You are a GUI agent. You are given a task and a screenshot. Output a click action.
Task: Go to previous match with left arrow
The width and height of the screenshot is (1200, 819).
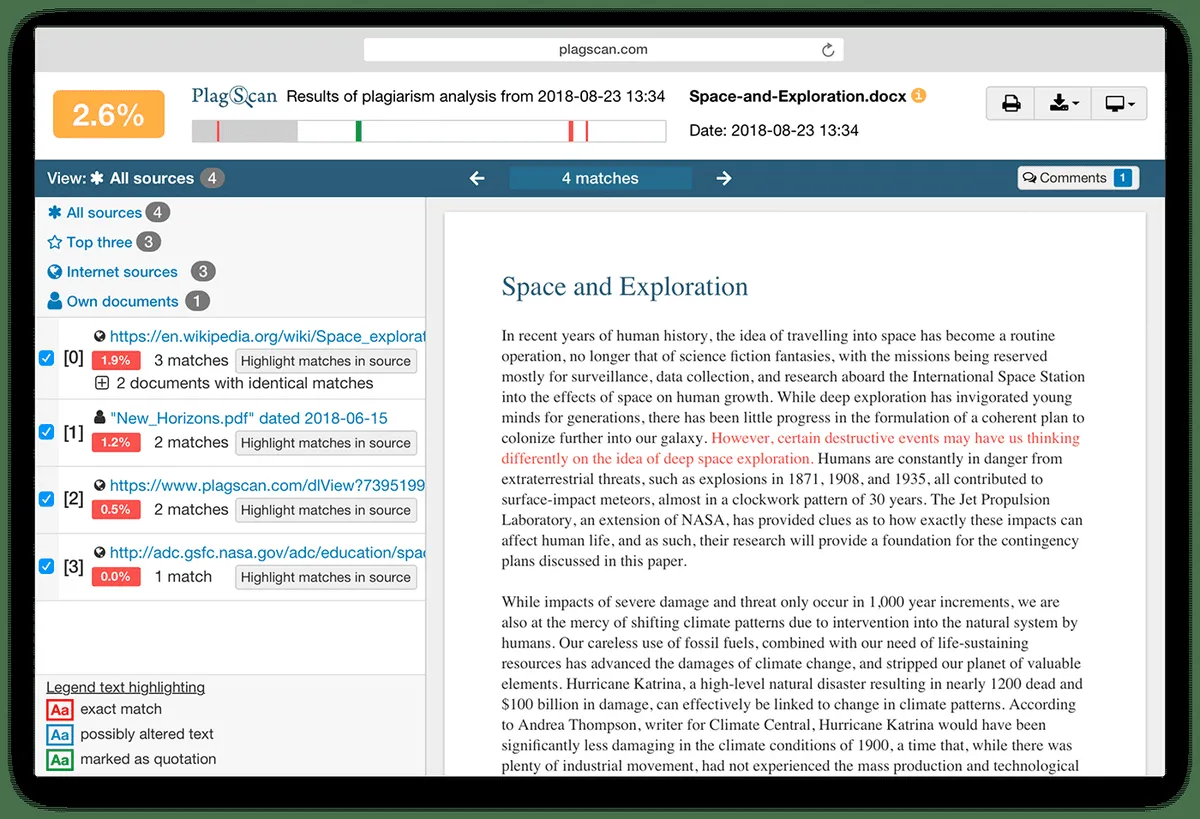477,178
